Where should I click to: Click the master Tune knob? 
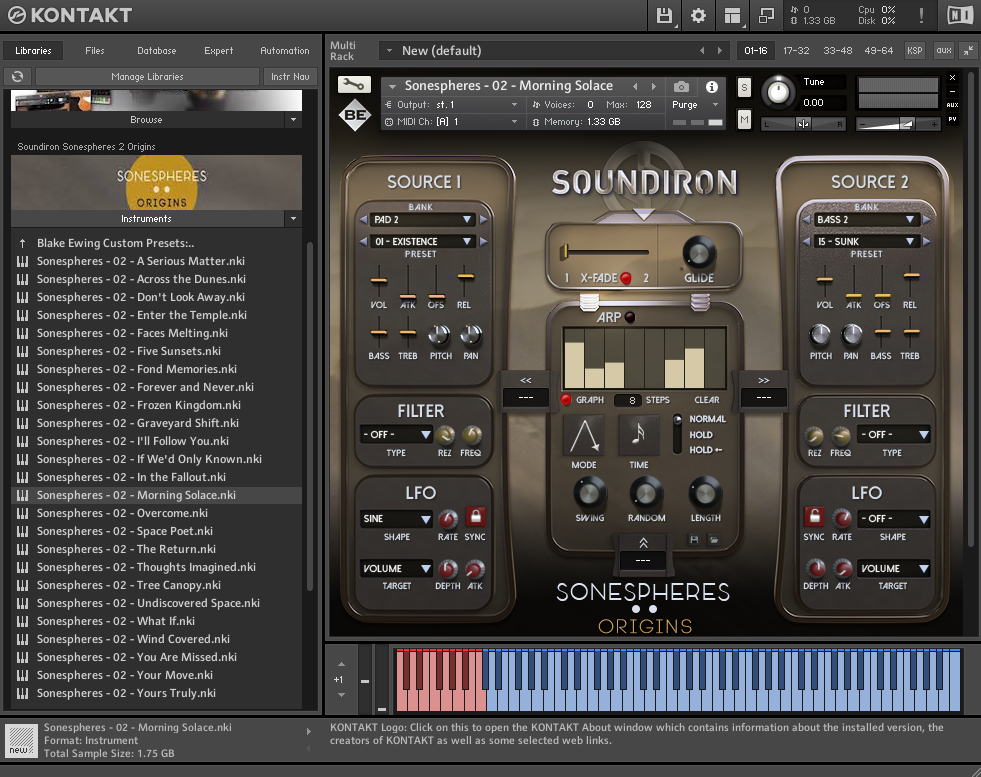click(x=778, y=93)
